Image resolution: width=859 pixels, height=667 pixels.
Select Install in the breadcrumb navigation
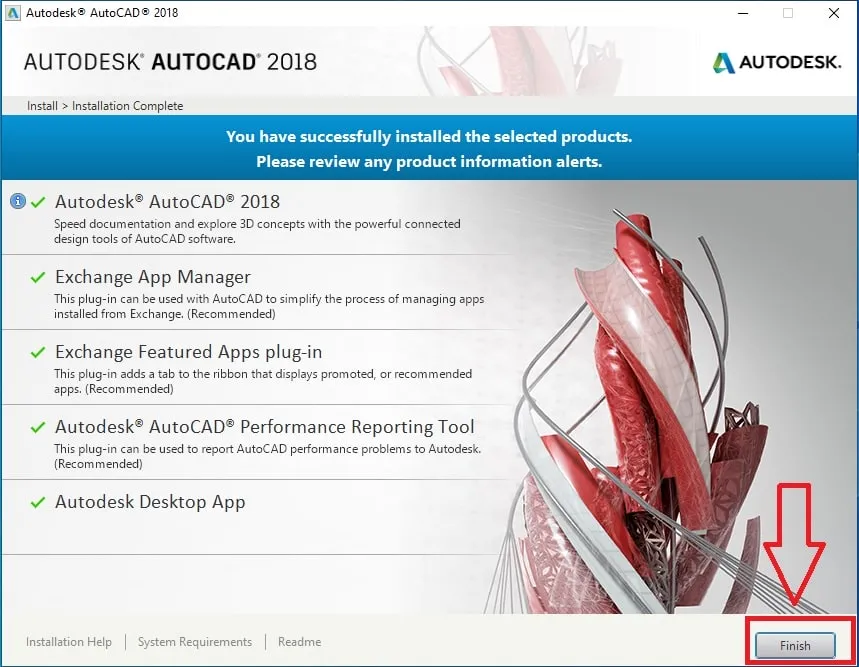pyautogui.click(x=41, y=105)
